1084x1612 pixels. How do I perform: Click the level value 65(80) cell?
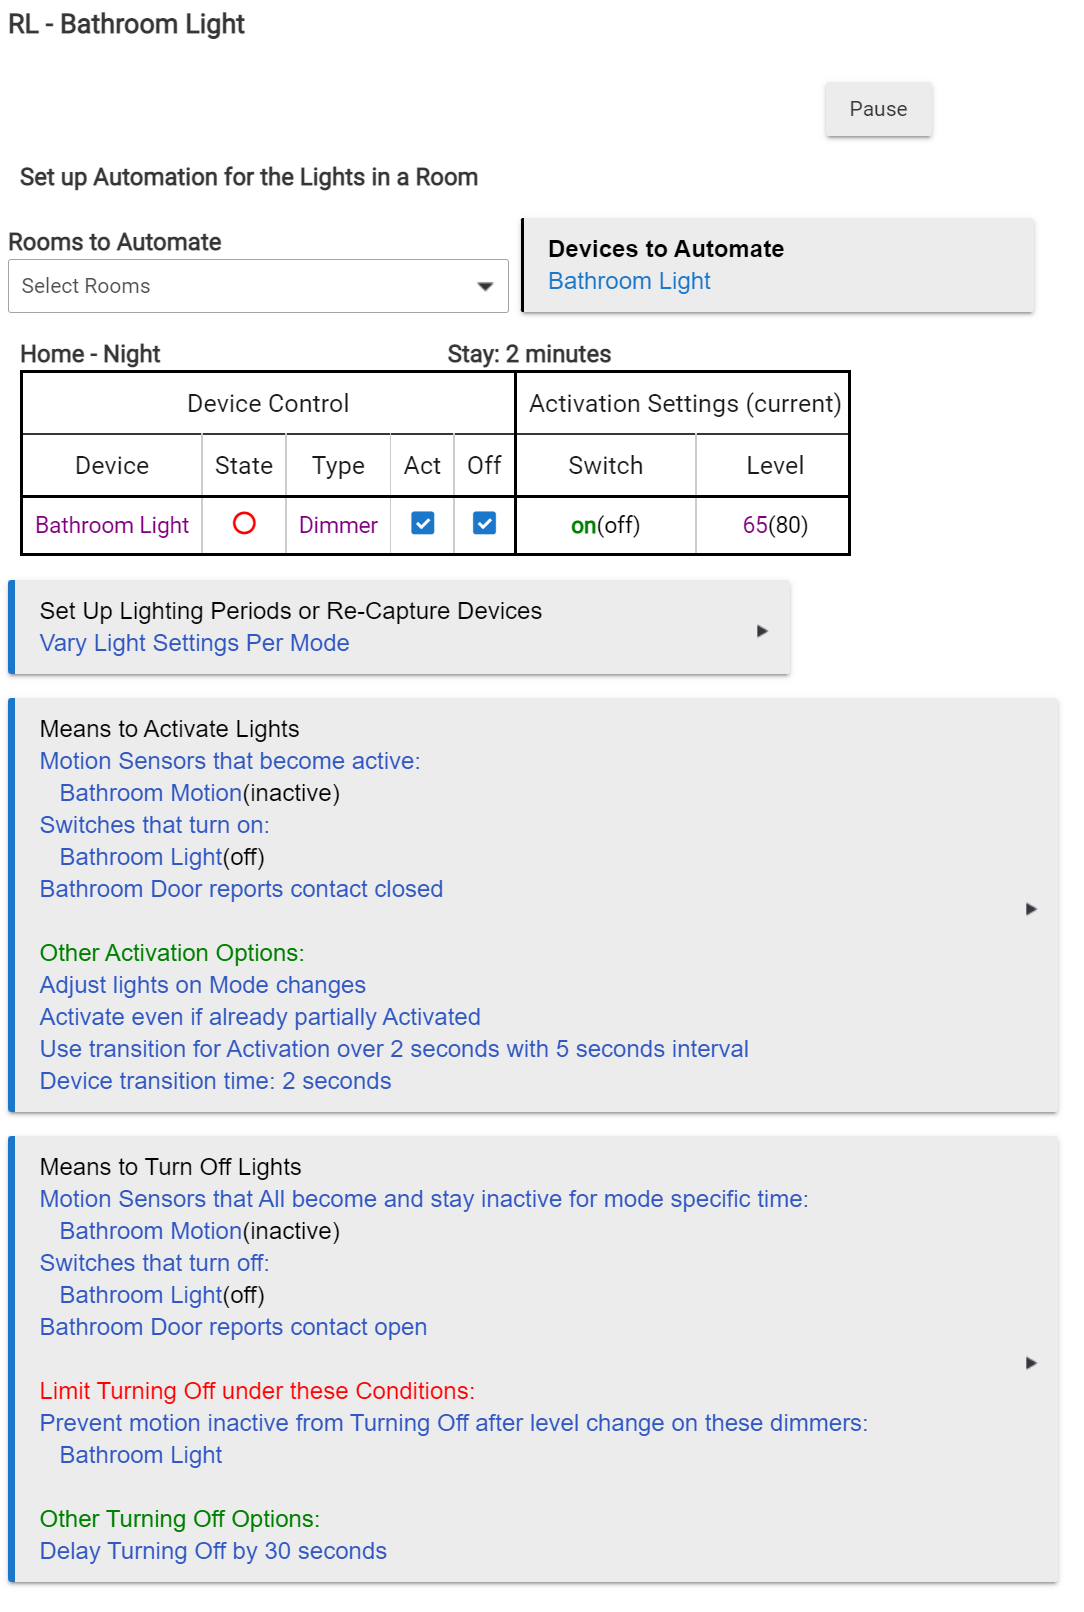tap(775, 525)
